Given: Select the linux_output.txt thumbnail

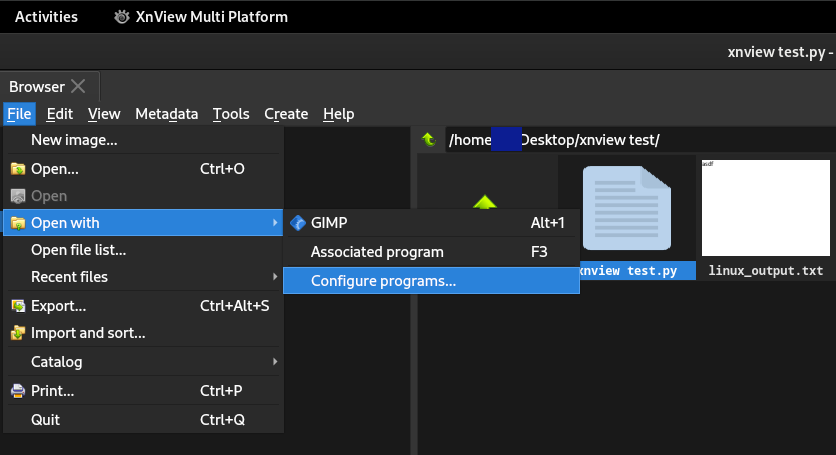Looking at the screenshot, I should tap(766, 208).
